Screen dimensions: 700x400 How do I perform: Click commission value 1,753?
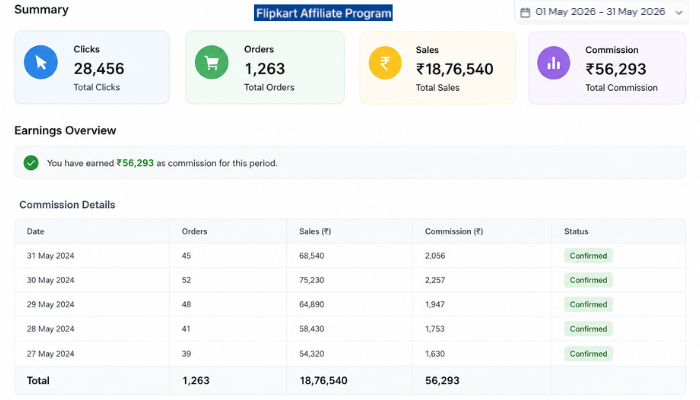coord(435,329)
